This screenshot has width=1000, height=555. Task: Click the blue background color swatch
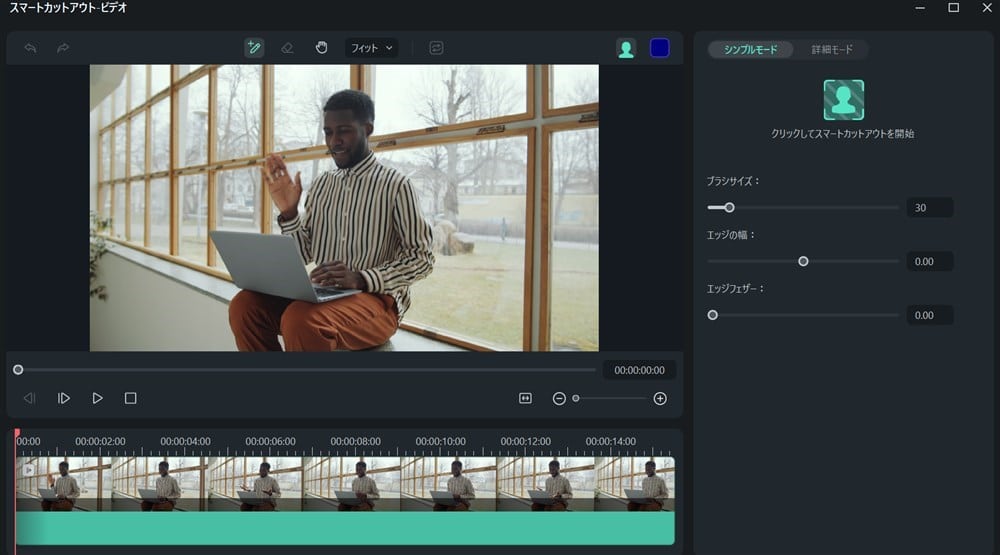659,48
